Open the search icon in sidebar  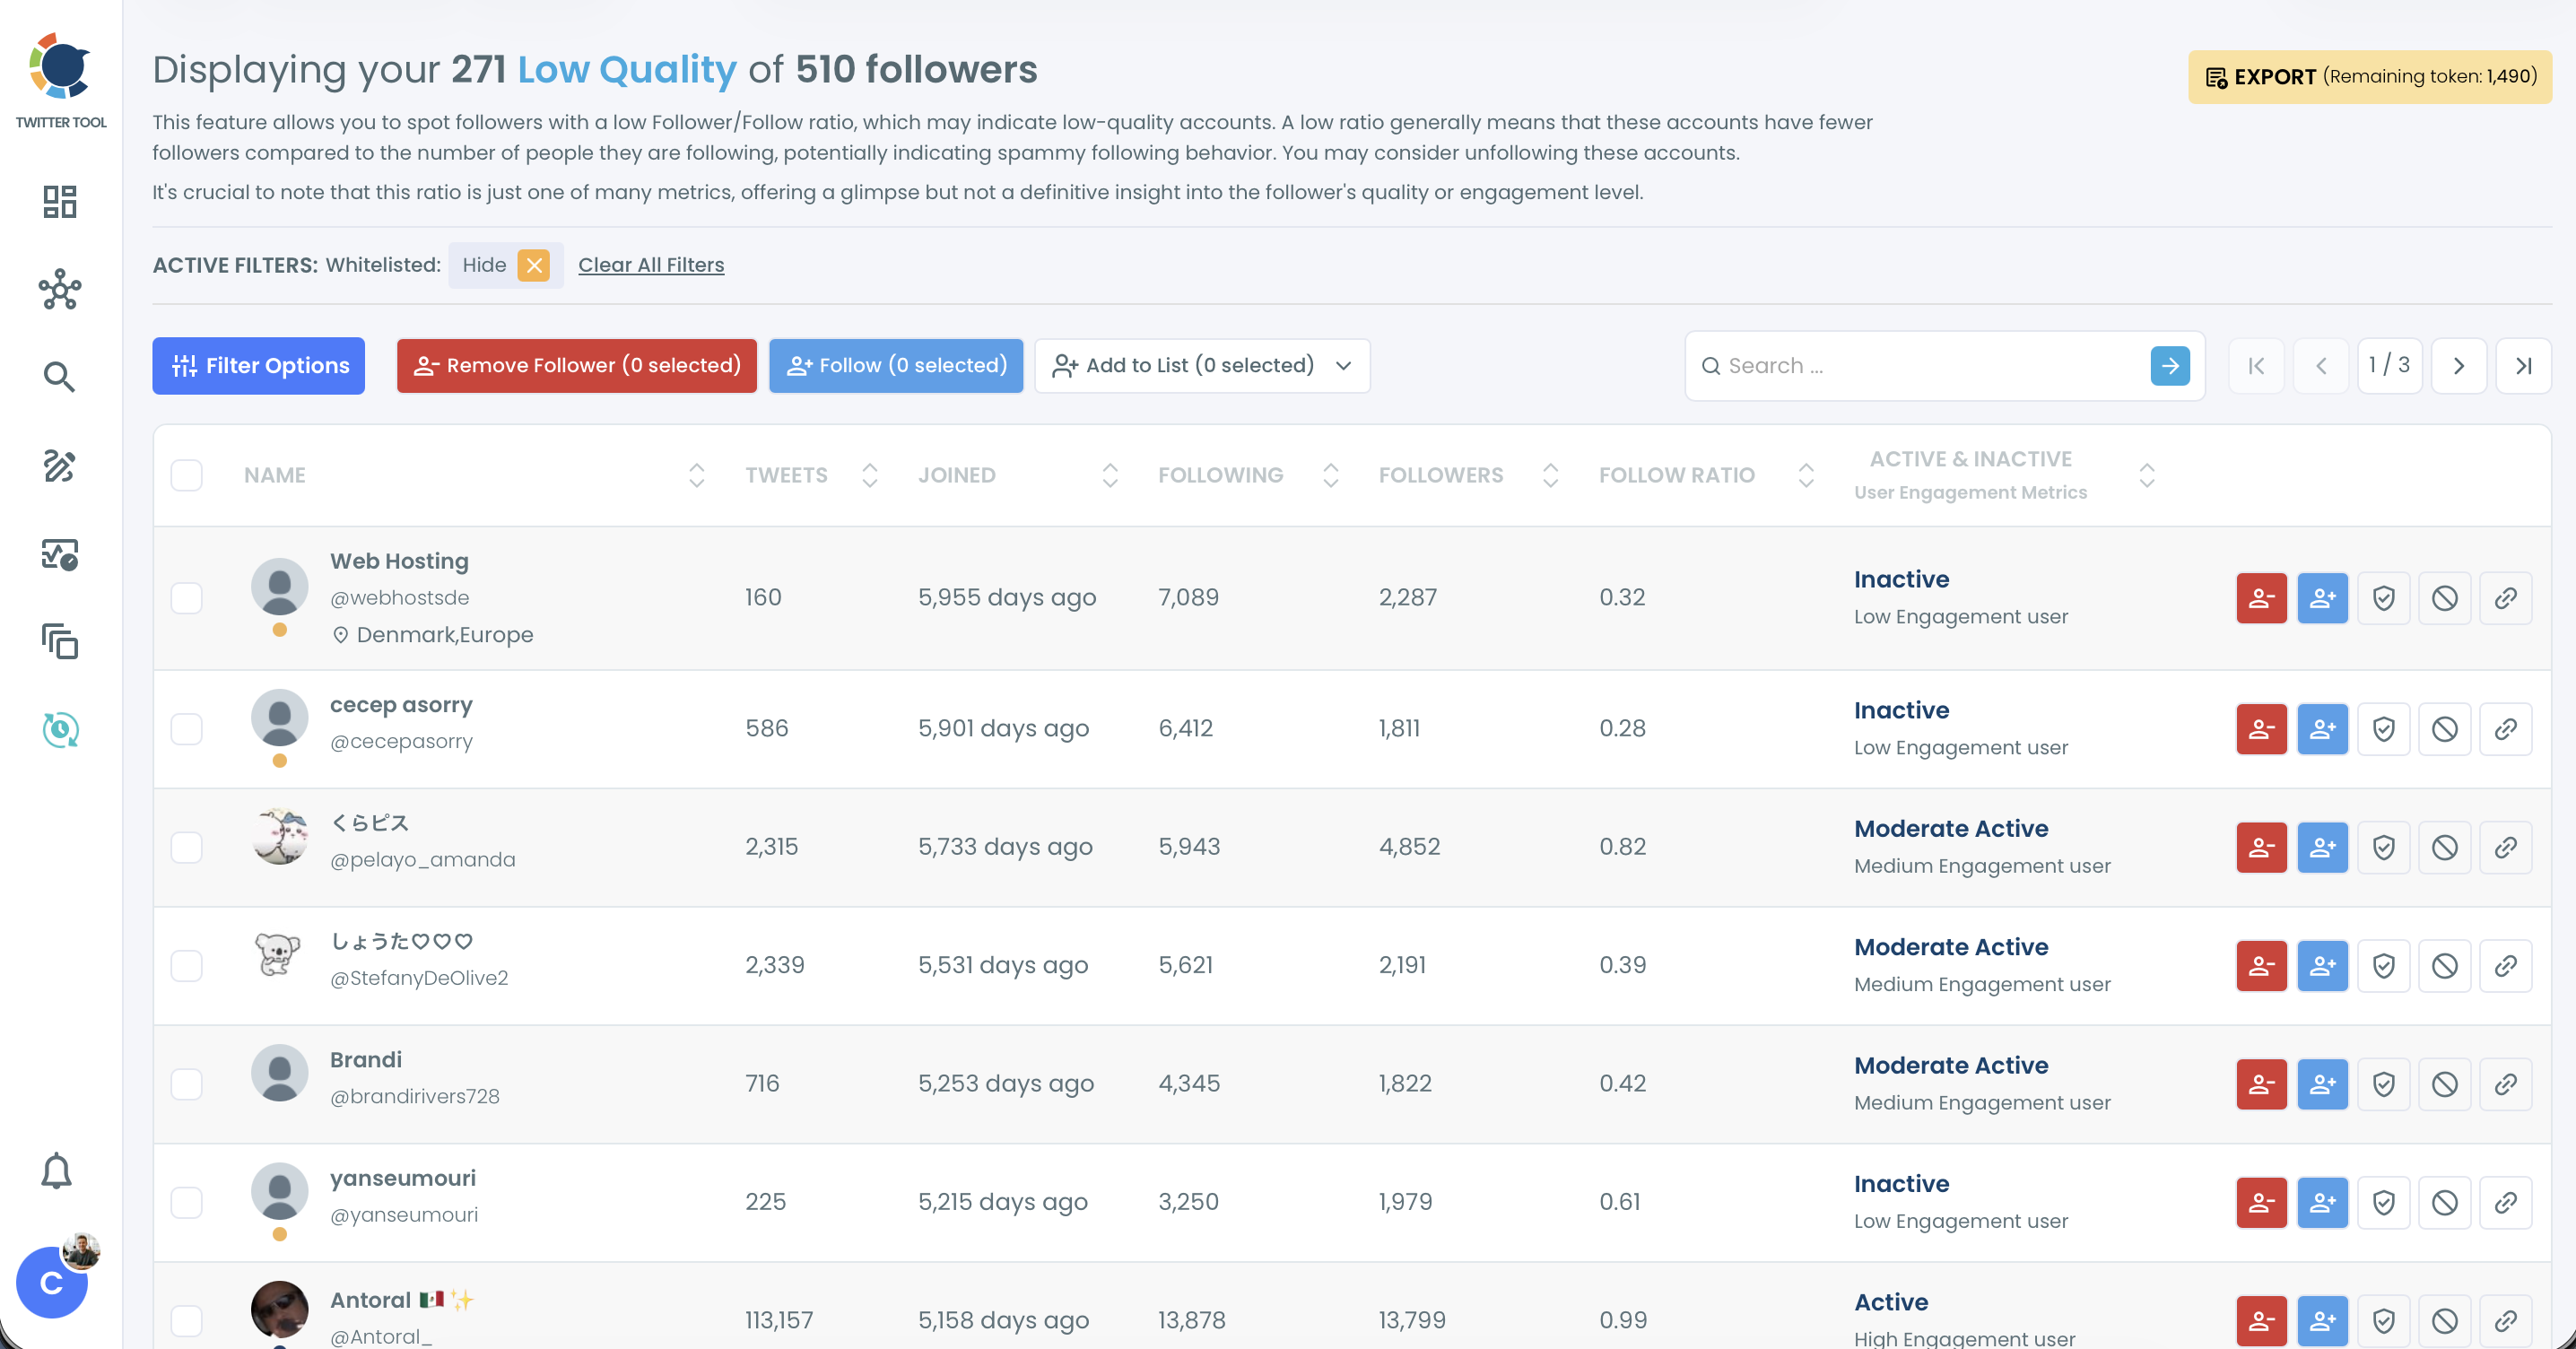(60, 377)
